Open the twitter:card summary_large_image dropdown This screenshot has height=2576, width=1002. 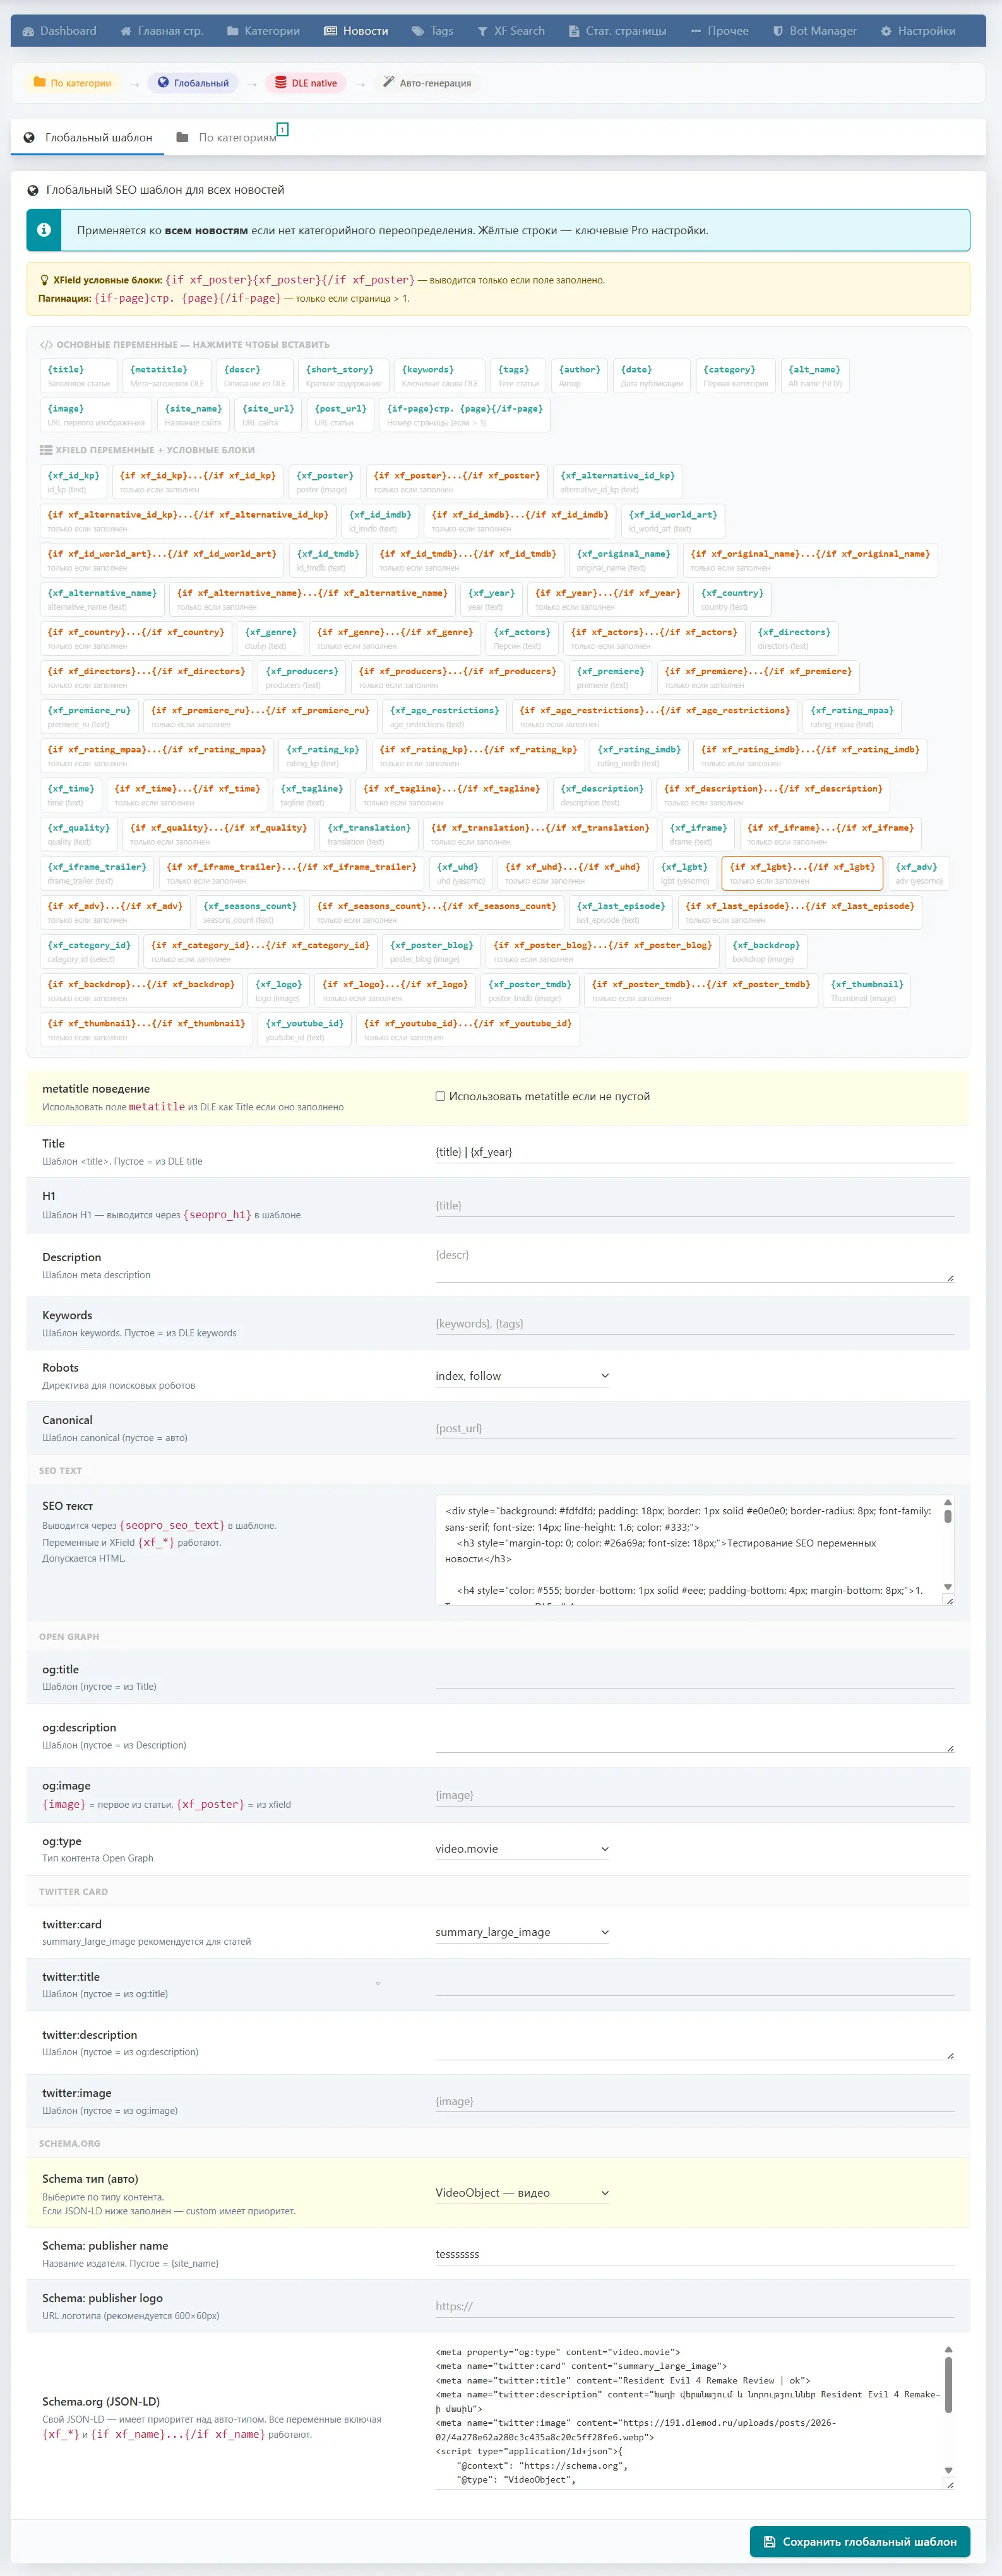click(x=522, y=1932)
